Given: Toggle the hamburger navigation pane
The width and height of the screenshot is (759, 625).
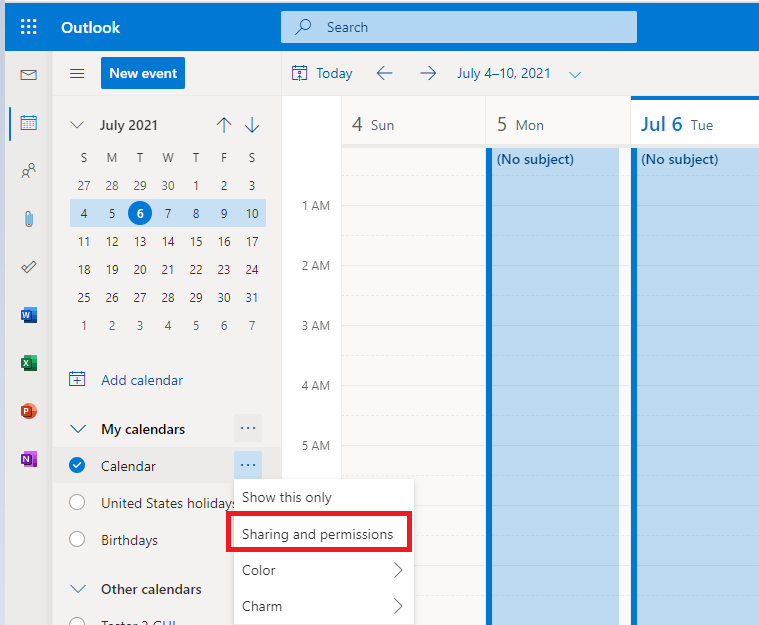Looking at the screenshot, I should pyautogui.click(x=77, y=73).
